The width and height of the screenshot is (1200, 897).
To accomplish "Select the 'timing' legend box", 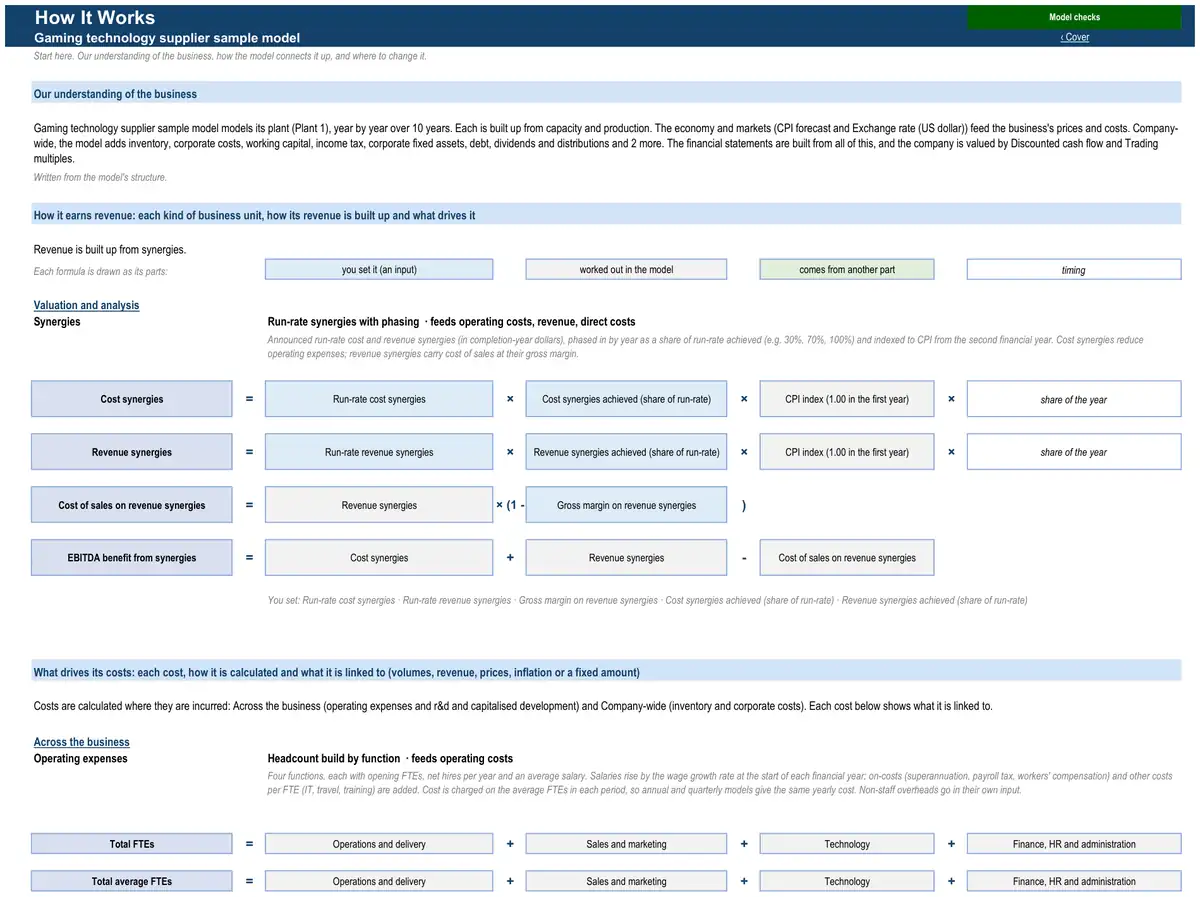I will click(x=1074, y=270).
